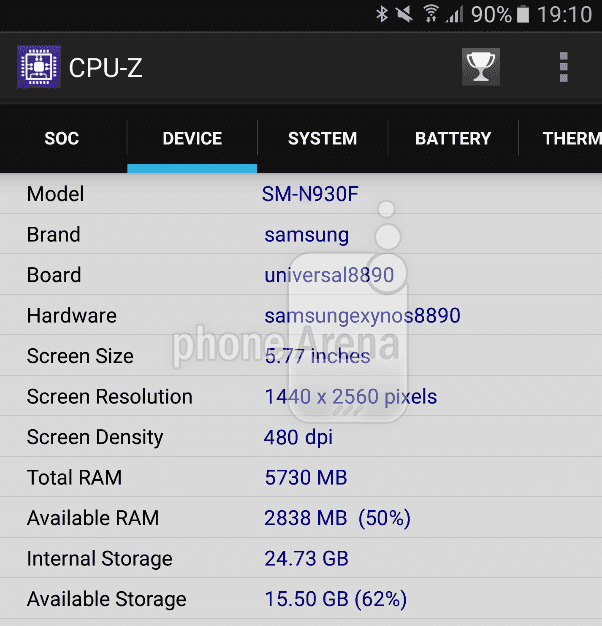Tap the cellular signal bars icon

click(x=455, y=14)
